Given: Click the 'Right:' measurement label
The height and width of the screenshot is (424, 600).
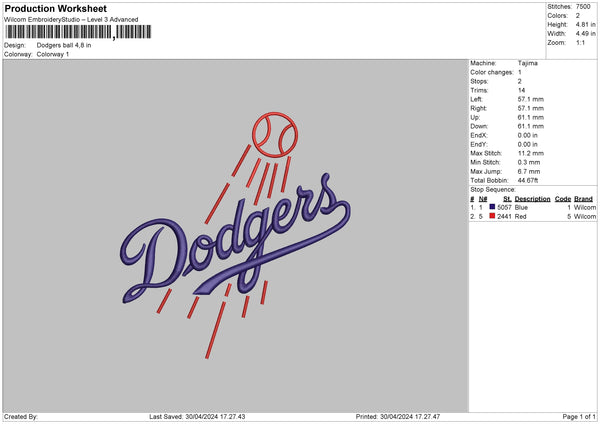Looking at the screenshot, I should 478,108.
